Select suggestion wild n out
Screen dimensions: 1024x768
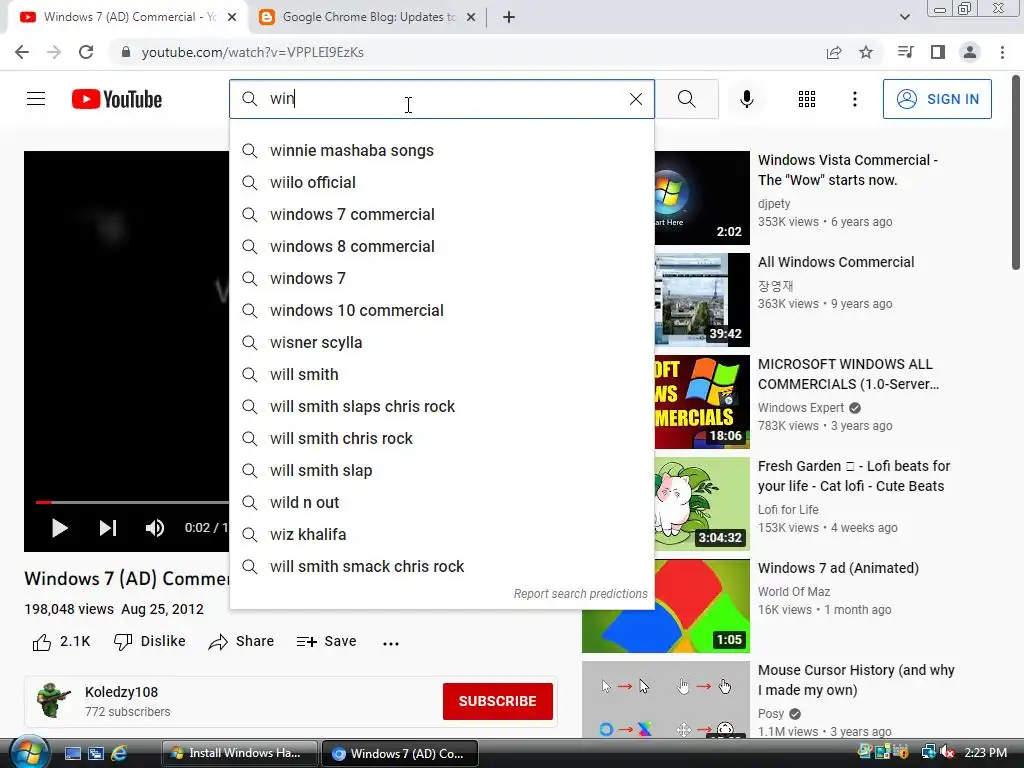441,502
